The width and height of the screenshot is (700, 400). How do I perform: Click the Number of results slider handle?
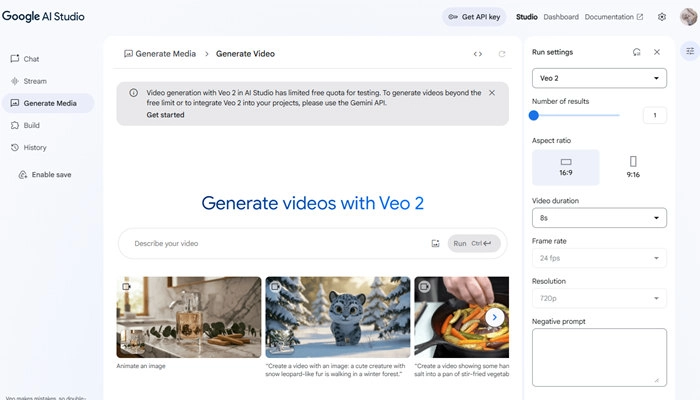[533, 116]
